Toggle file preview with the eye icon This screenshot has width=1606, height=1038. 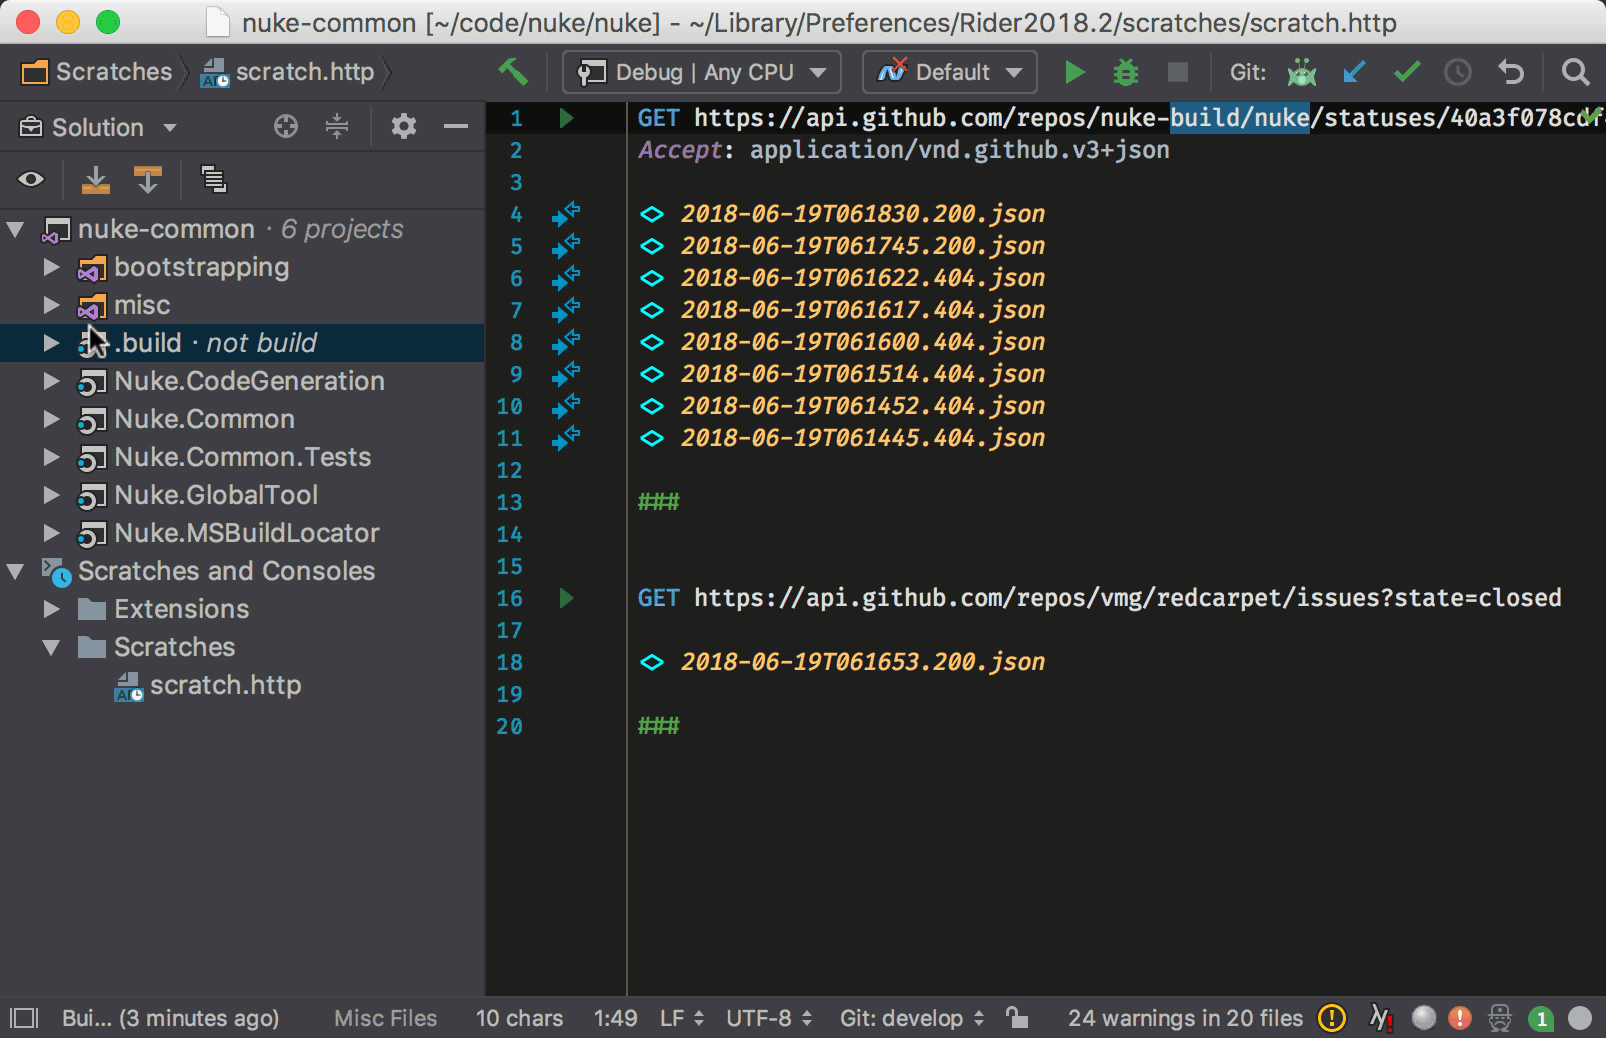pyautogui.click(x=31, y=179)
